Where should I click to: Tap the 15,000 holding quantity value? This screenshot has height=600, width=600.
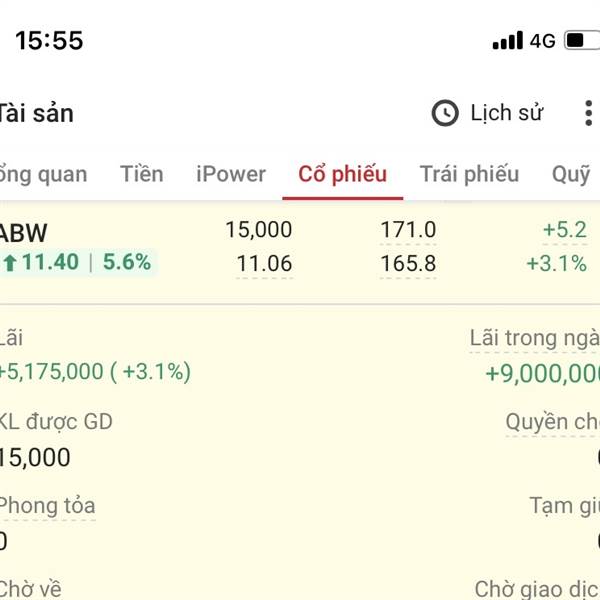pos(258,230)
